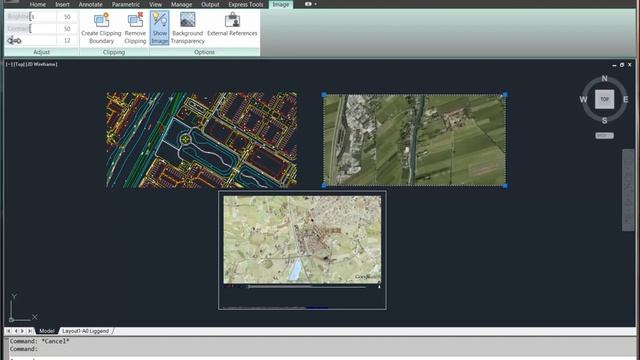Click the Fade icon in Adjust panel

pos(14,40)
